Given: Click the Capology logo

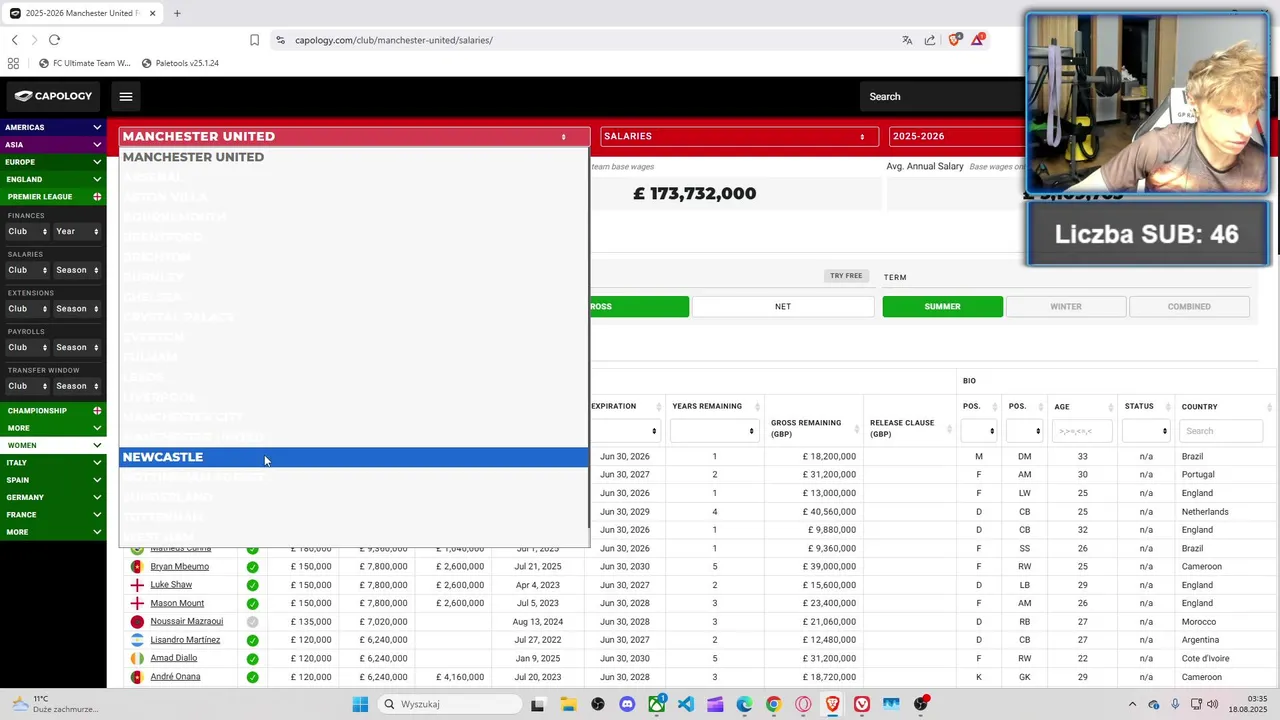Looking at the screenshot, I should pyautogui.click(x=53, y=96).
